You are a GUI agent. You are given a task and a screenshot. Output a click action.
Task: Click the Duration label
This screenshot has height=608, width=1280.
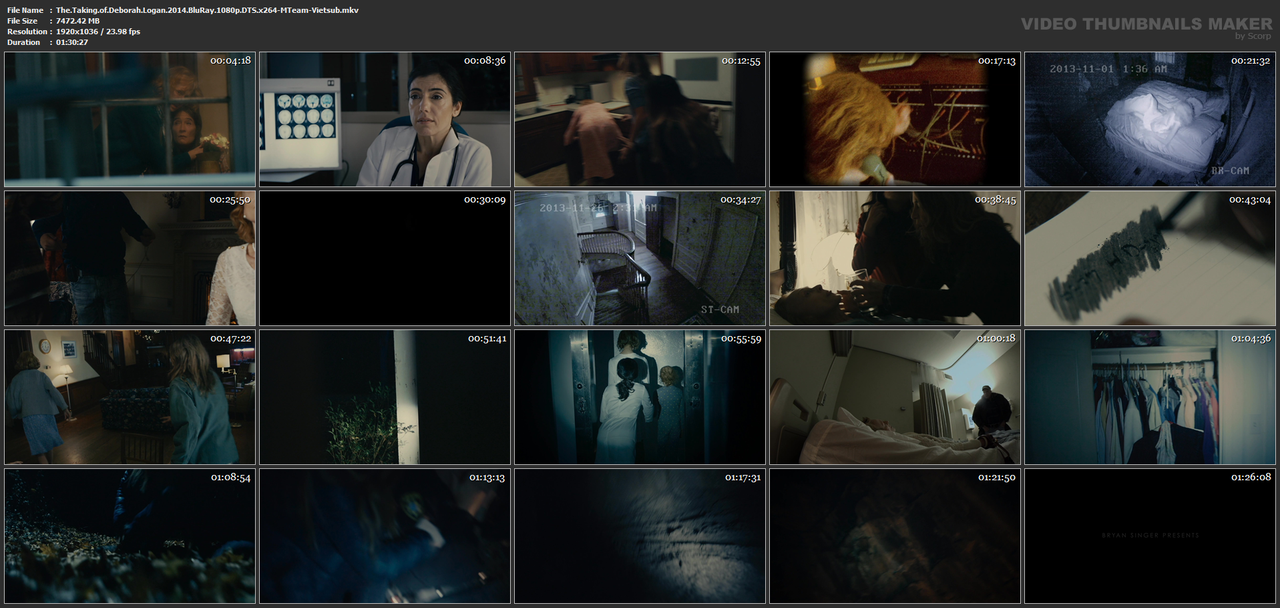[22, 42]
